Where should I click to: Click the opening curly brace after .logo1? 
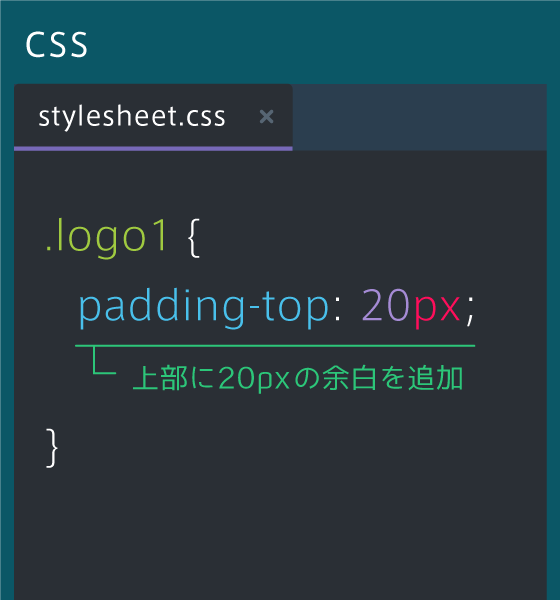pyautogui.click(x=194, y=238)
